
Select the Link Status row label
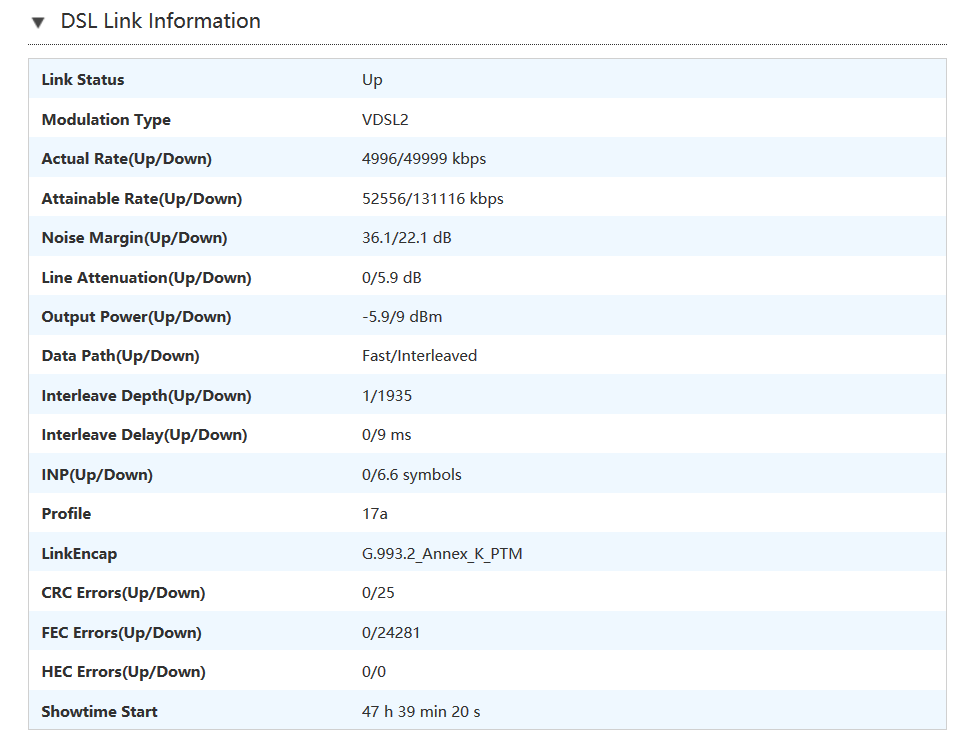[x=83, y=80]
